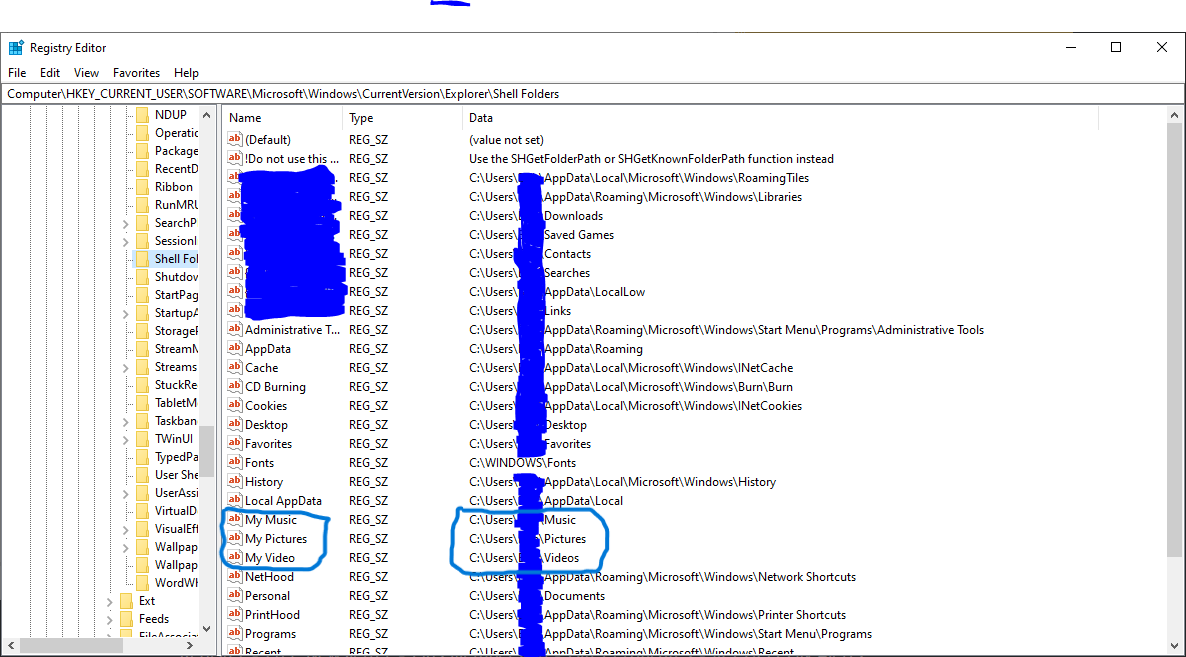The height and width of the screenshot is (657, 1186).
Task: Open the Favorites menu
Action: click(x=136, y=73)
